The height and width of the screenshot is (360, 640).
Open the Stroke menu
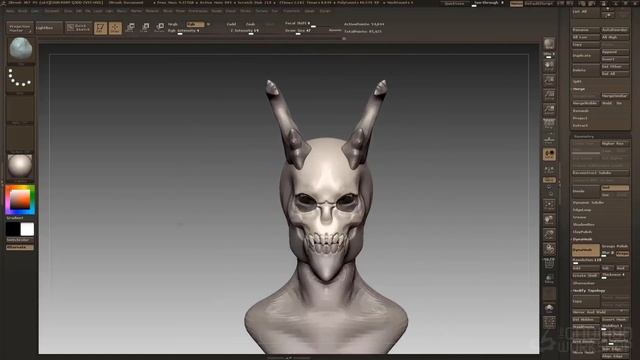tap(245, 11)
